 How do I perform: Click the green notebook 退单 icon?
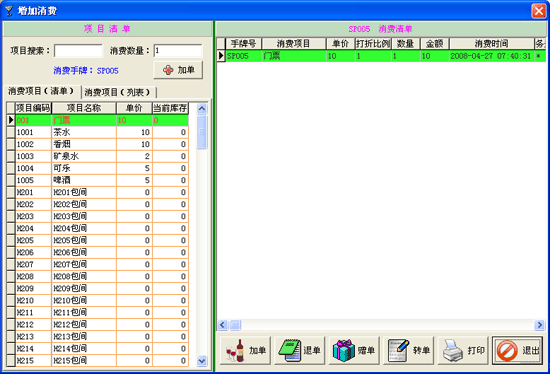coord(290,350)
